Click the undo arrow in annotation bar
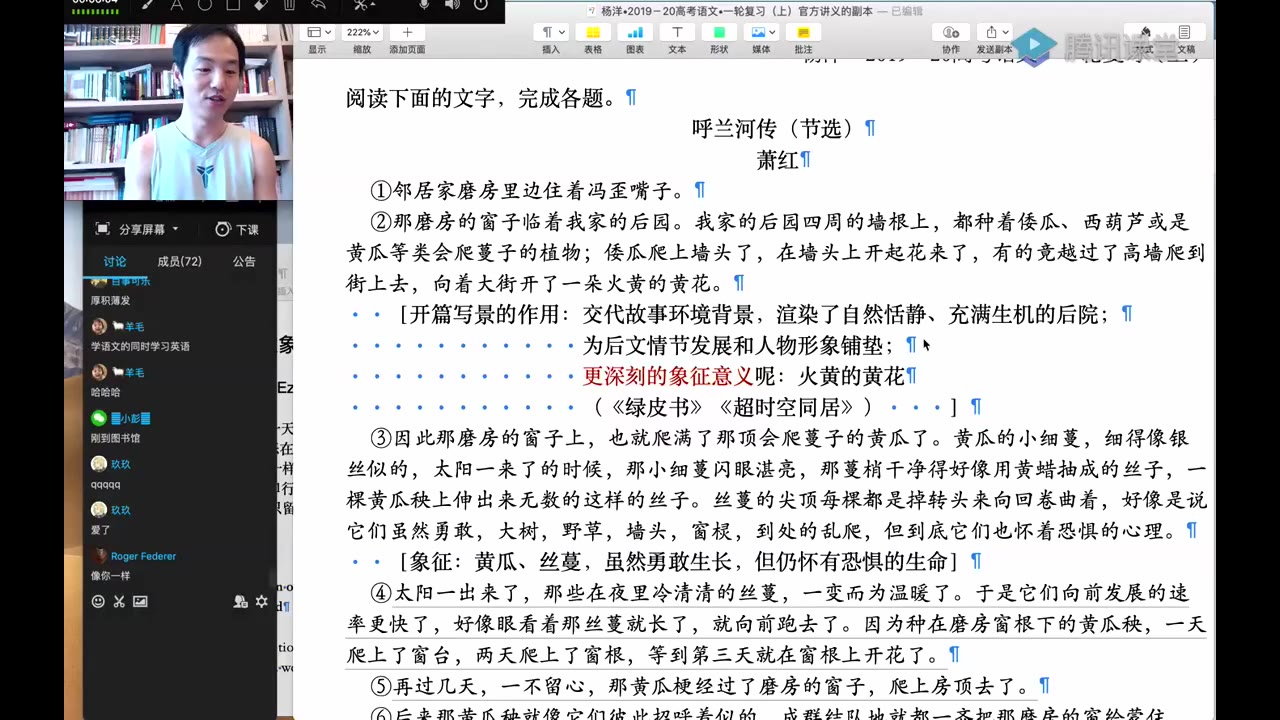This screenshot has height=720, width=1280. click(318, 5)
